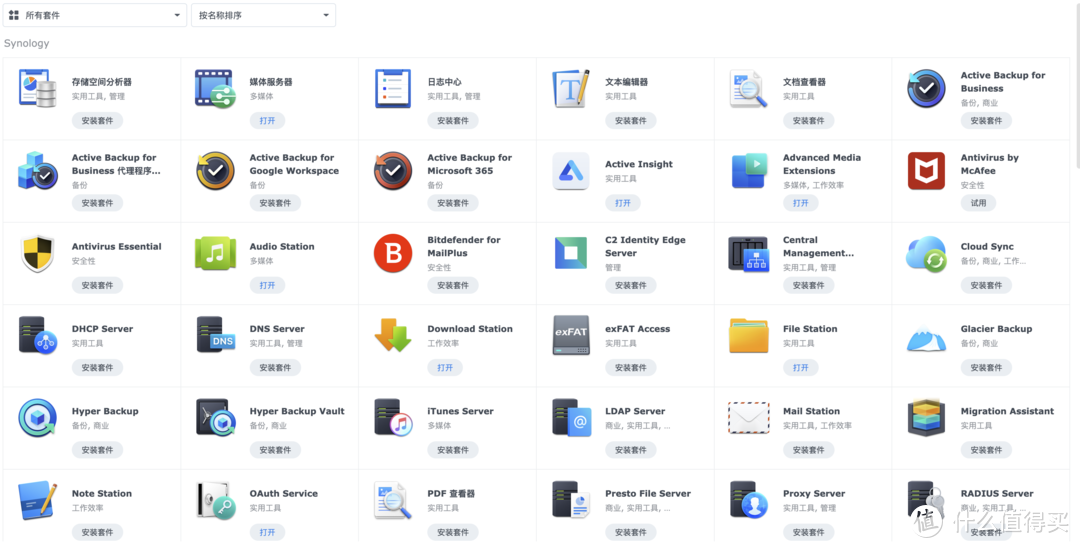Install the 日志中心 package

[x=453, y=120]
